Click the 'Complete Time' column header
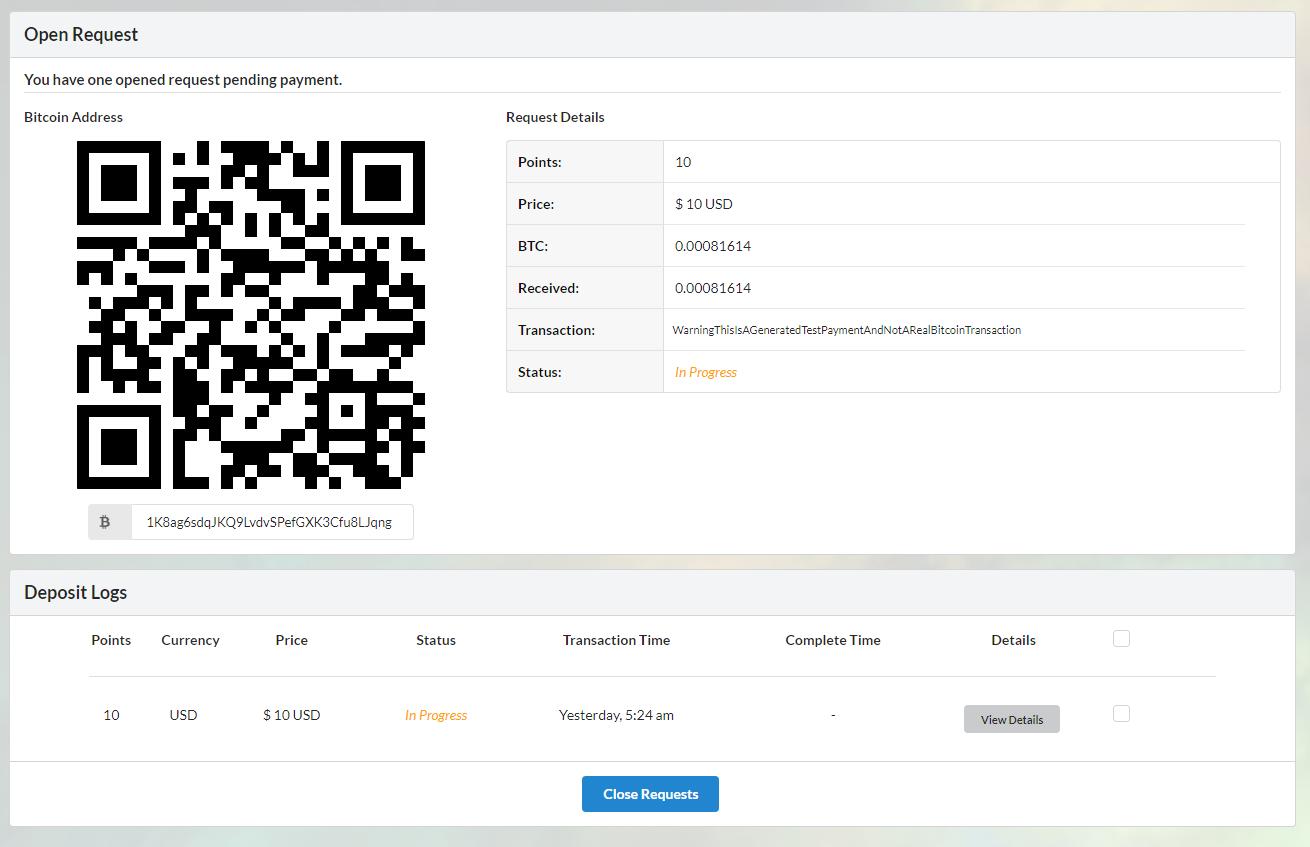 tap(833, 640)
